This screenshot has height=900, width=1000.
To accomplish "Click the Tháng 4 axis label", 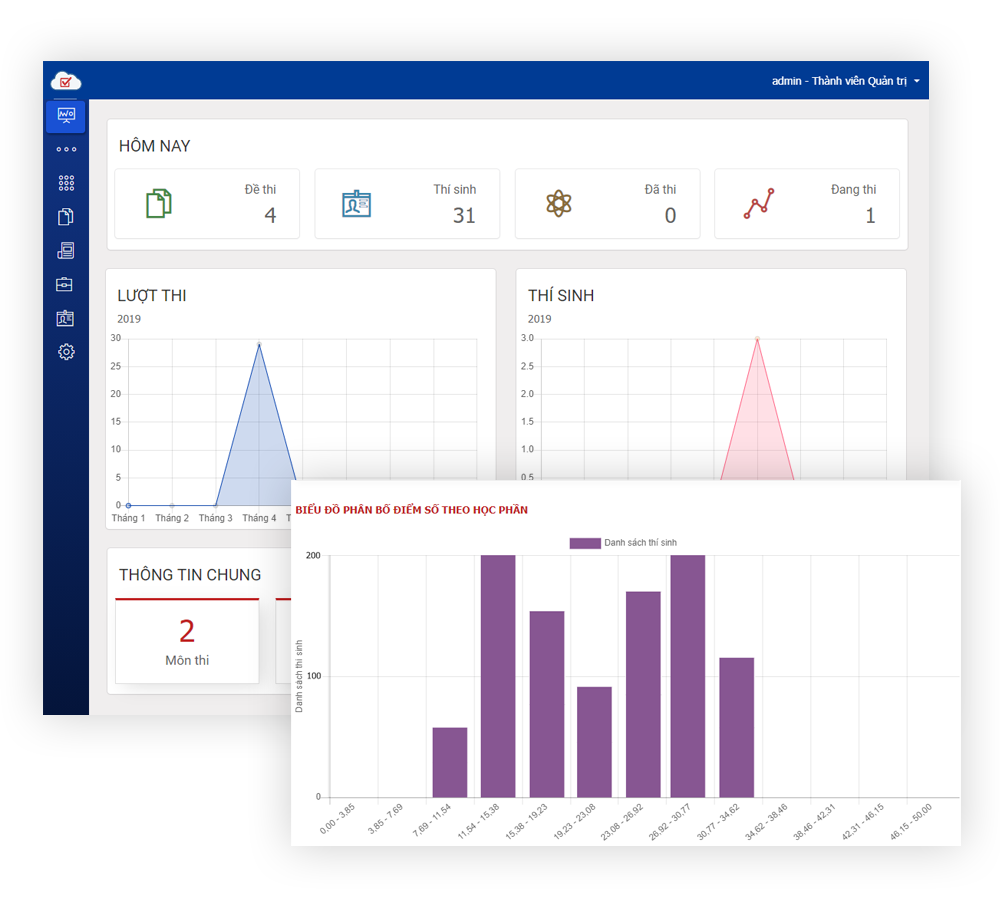I will pyautogui.click(x=259, y=518).
